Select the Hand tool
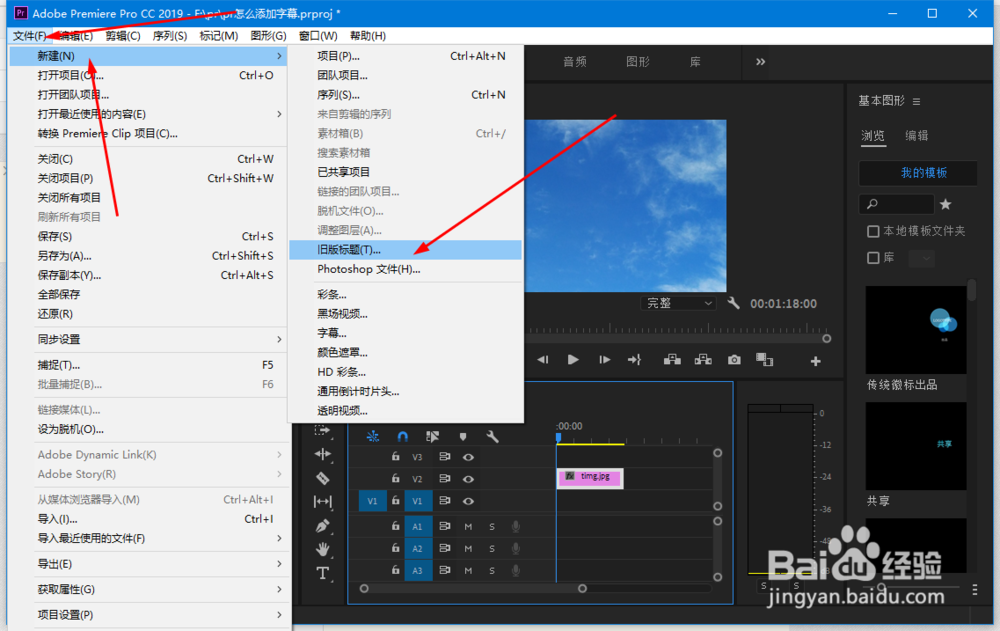1000x631 pixels. pyautogui.click(x=323, y=546)
